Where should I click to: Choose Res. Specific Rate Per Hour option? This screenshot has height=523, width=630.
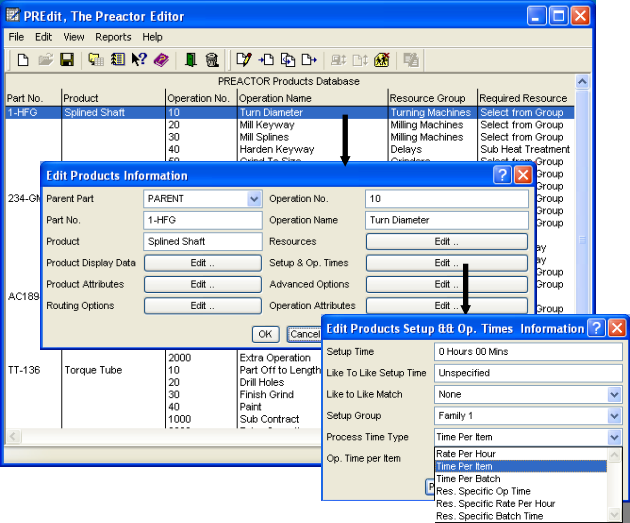521,504
